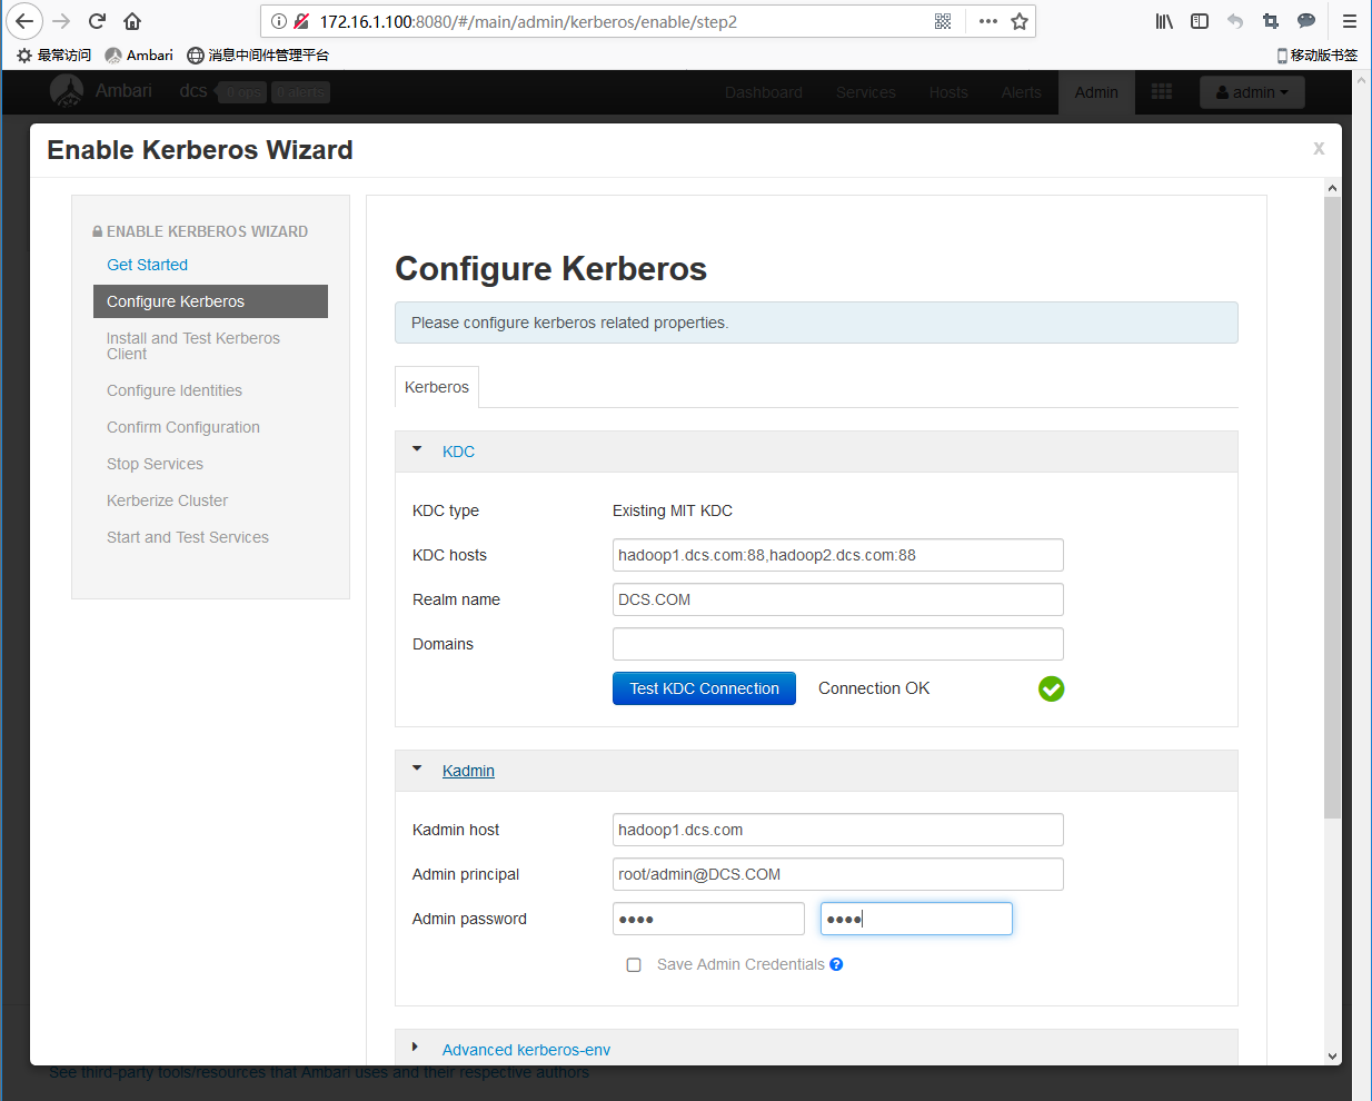Enable Save Admin Credentials checkbox
1372x1101 pixels.
(633, 965)
